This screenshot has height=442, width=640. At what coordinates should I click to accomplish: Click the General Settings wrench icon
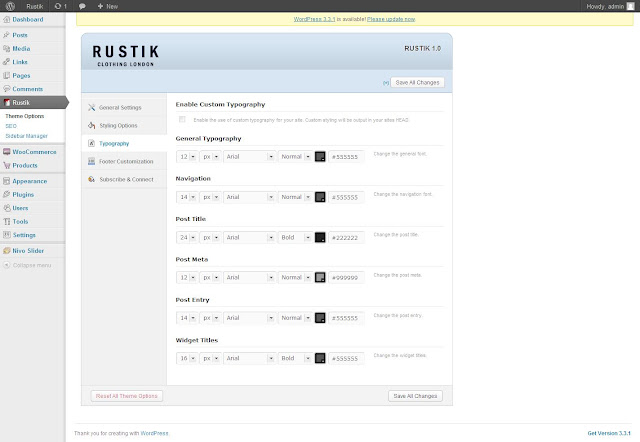tap(91, 107)
